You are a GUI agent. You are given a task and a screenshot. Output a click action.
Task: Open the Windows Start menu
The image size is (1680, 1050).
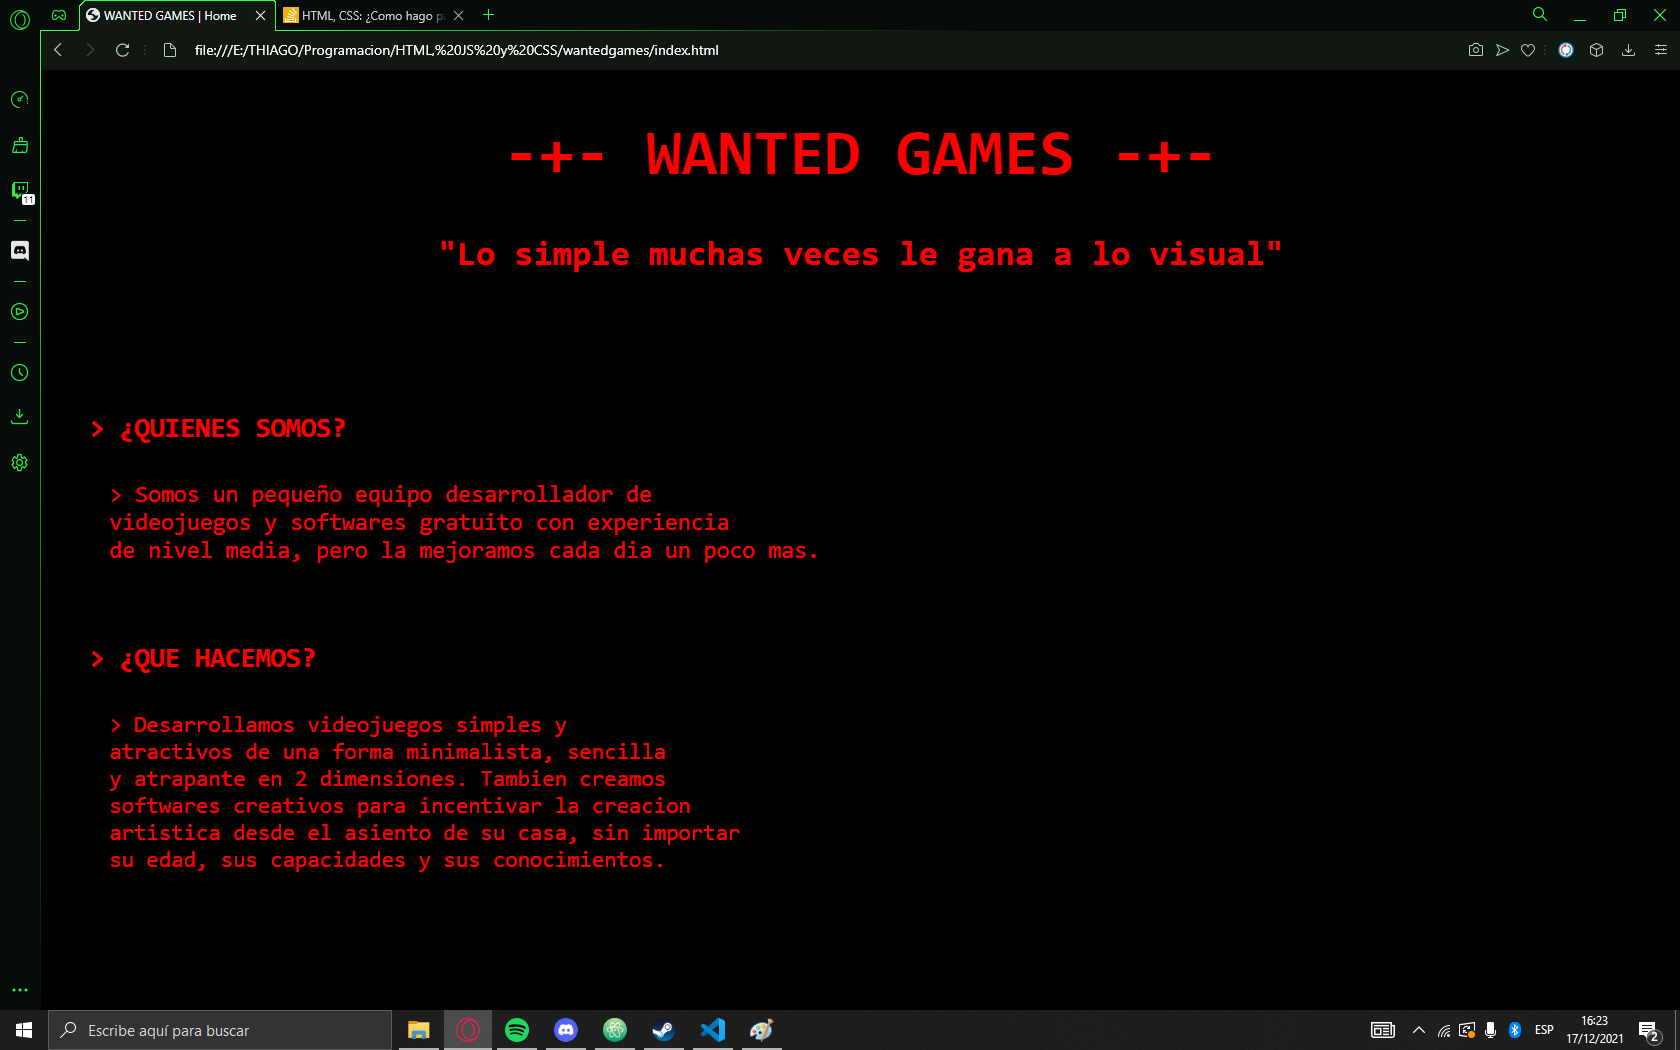pos(24,1030)
